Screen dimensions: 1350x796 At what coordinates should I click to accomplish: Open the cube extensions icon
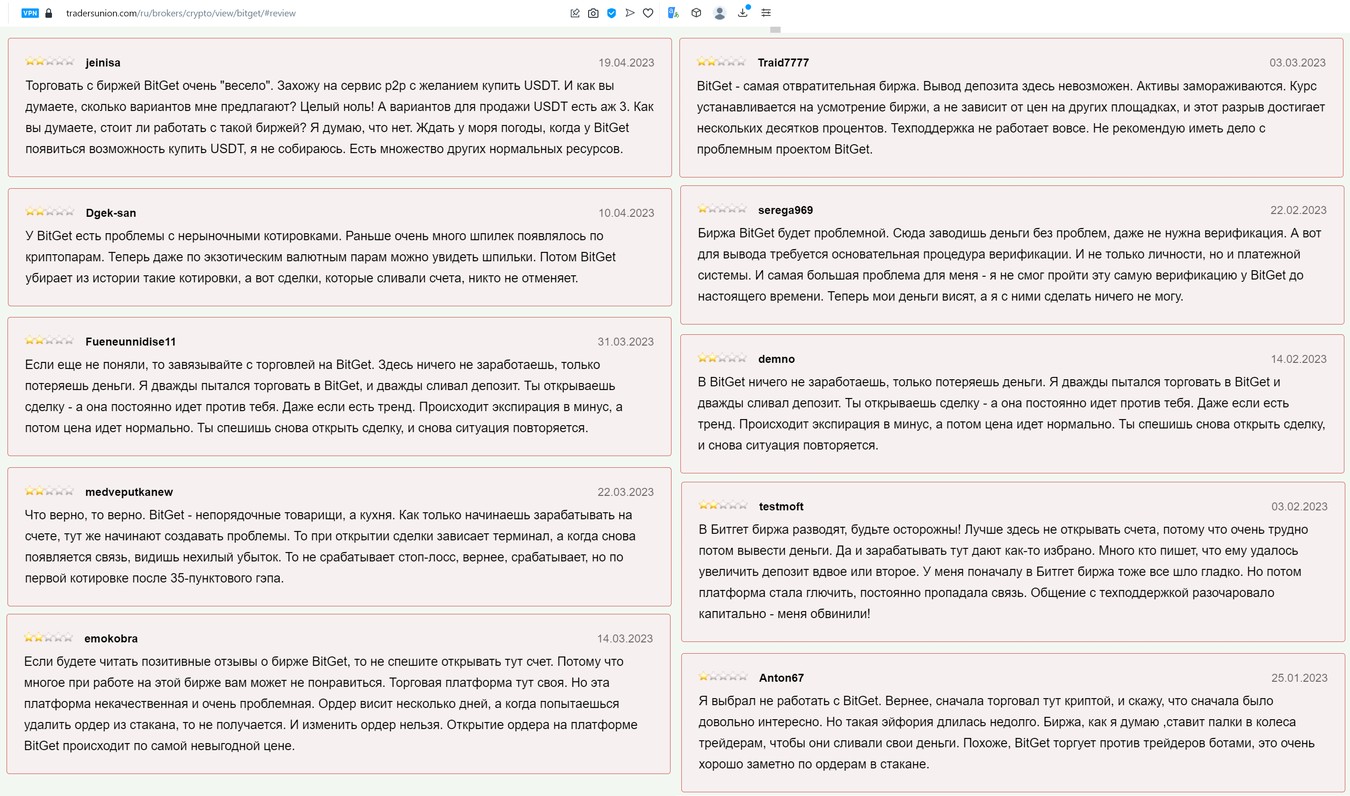tap(696, 13)
